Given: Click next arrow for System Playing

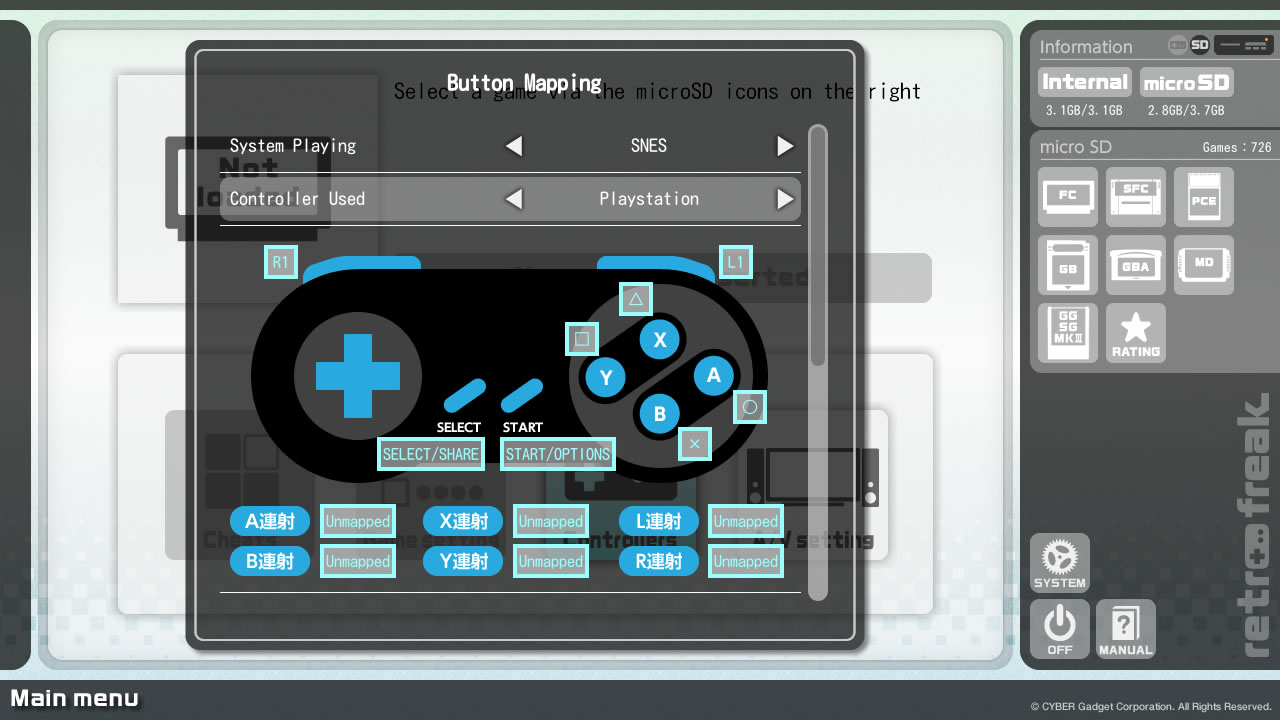Looking at the screenshot, I should (x=786, y=145).
